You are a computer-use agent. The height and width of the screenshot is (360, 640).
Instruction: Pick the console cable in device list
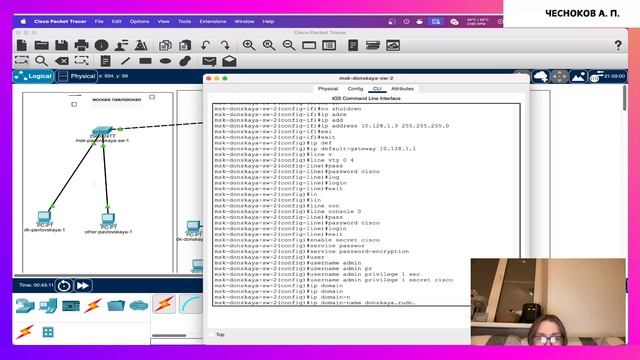tap(190, 304)
